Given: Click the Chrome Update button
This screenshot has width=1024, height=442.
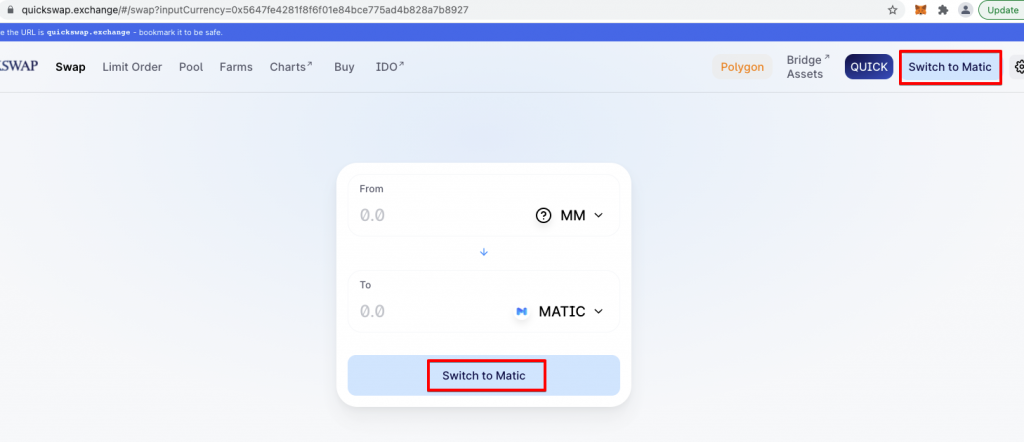Looking at the screenshot, I should click(1002, 10).
